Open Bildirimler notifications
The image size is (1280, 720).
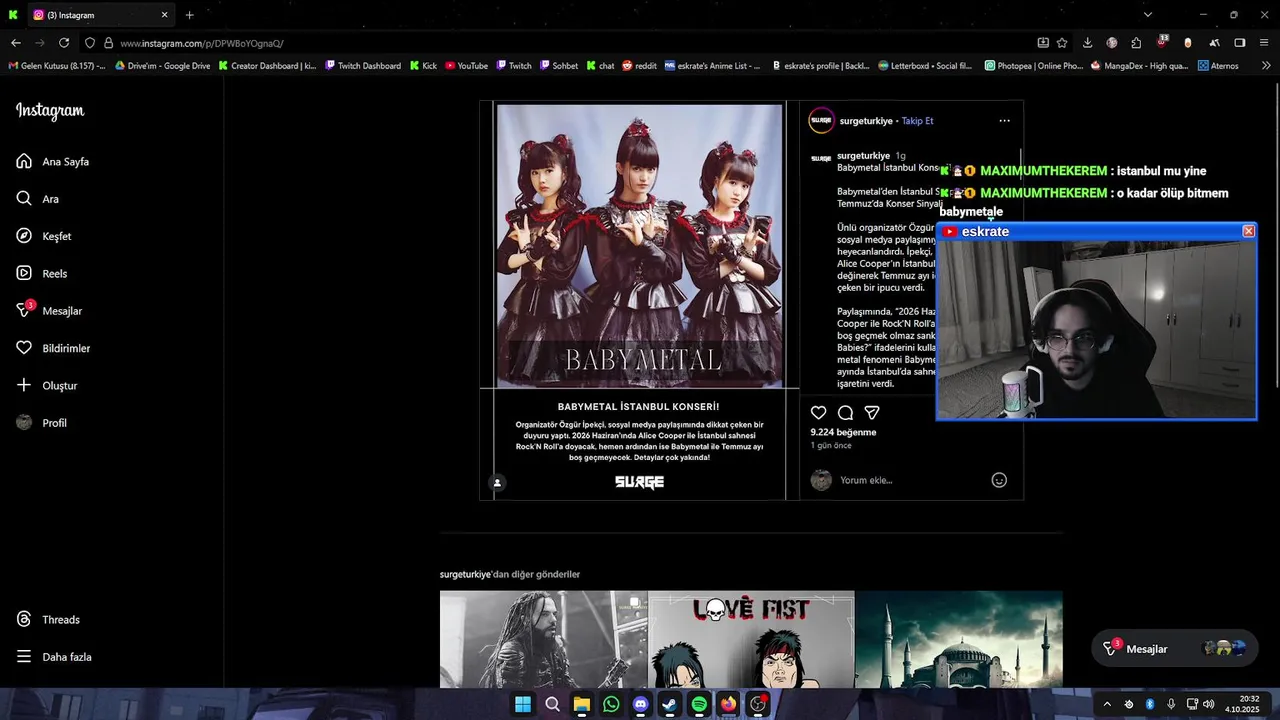[x=53, y=348]
